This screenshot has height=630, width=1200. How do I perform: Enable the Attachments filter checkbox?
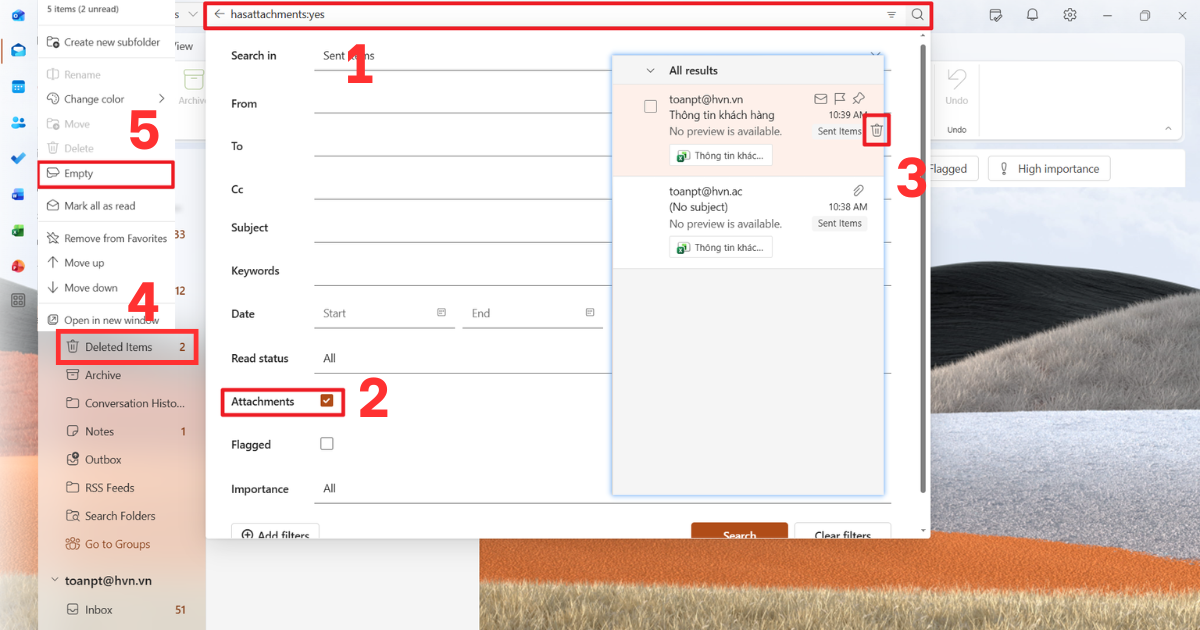(326, 400)
